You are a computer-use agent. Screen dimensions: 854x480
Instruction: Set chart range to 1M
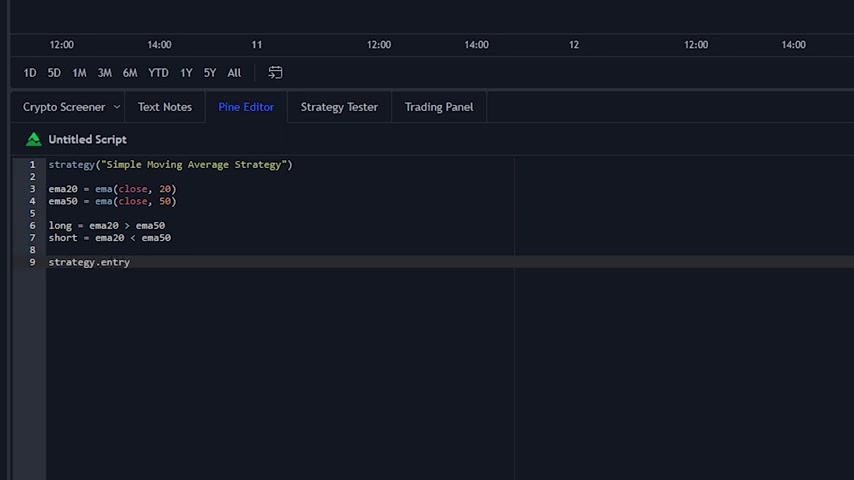coord(80,73)
